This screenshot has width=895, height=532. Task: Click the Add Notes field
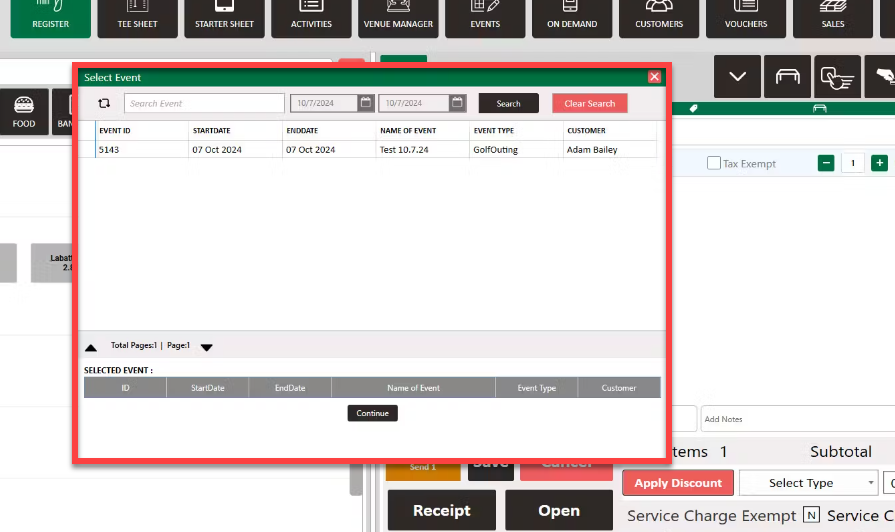(798, 419)
